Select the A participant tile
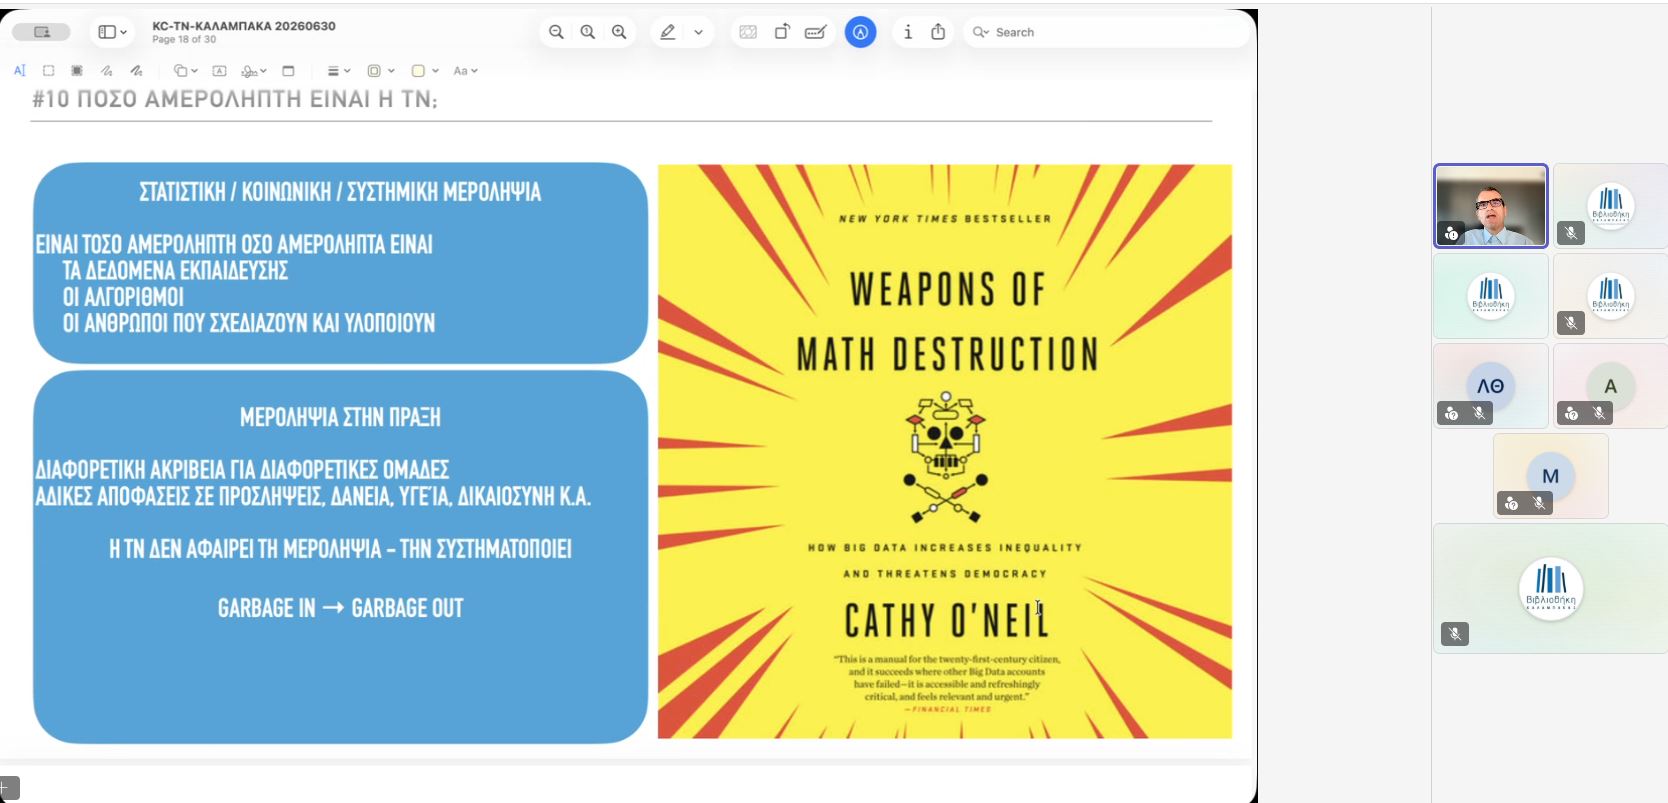This screenshot has width=1668, height=803. [x=1610, y=386]
